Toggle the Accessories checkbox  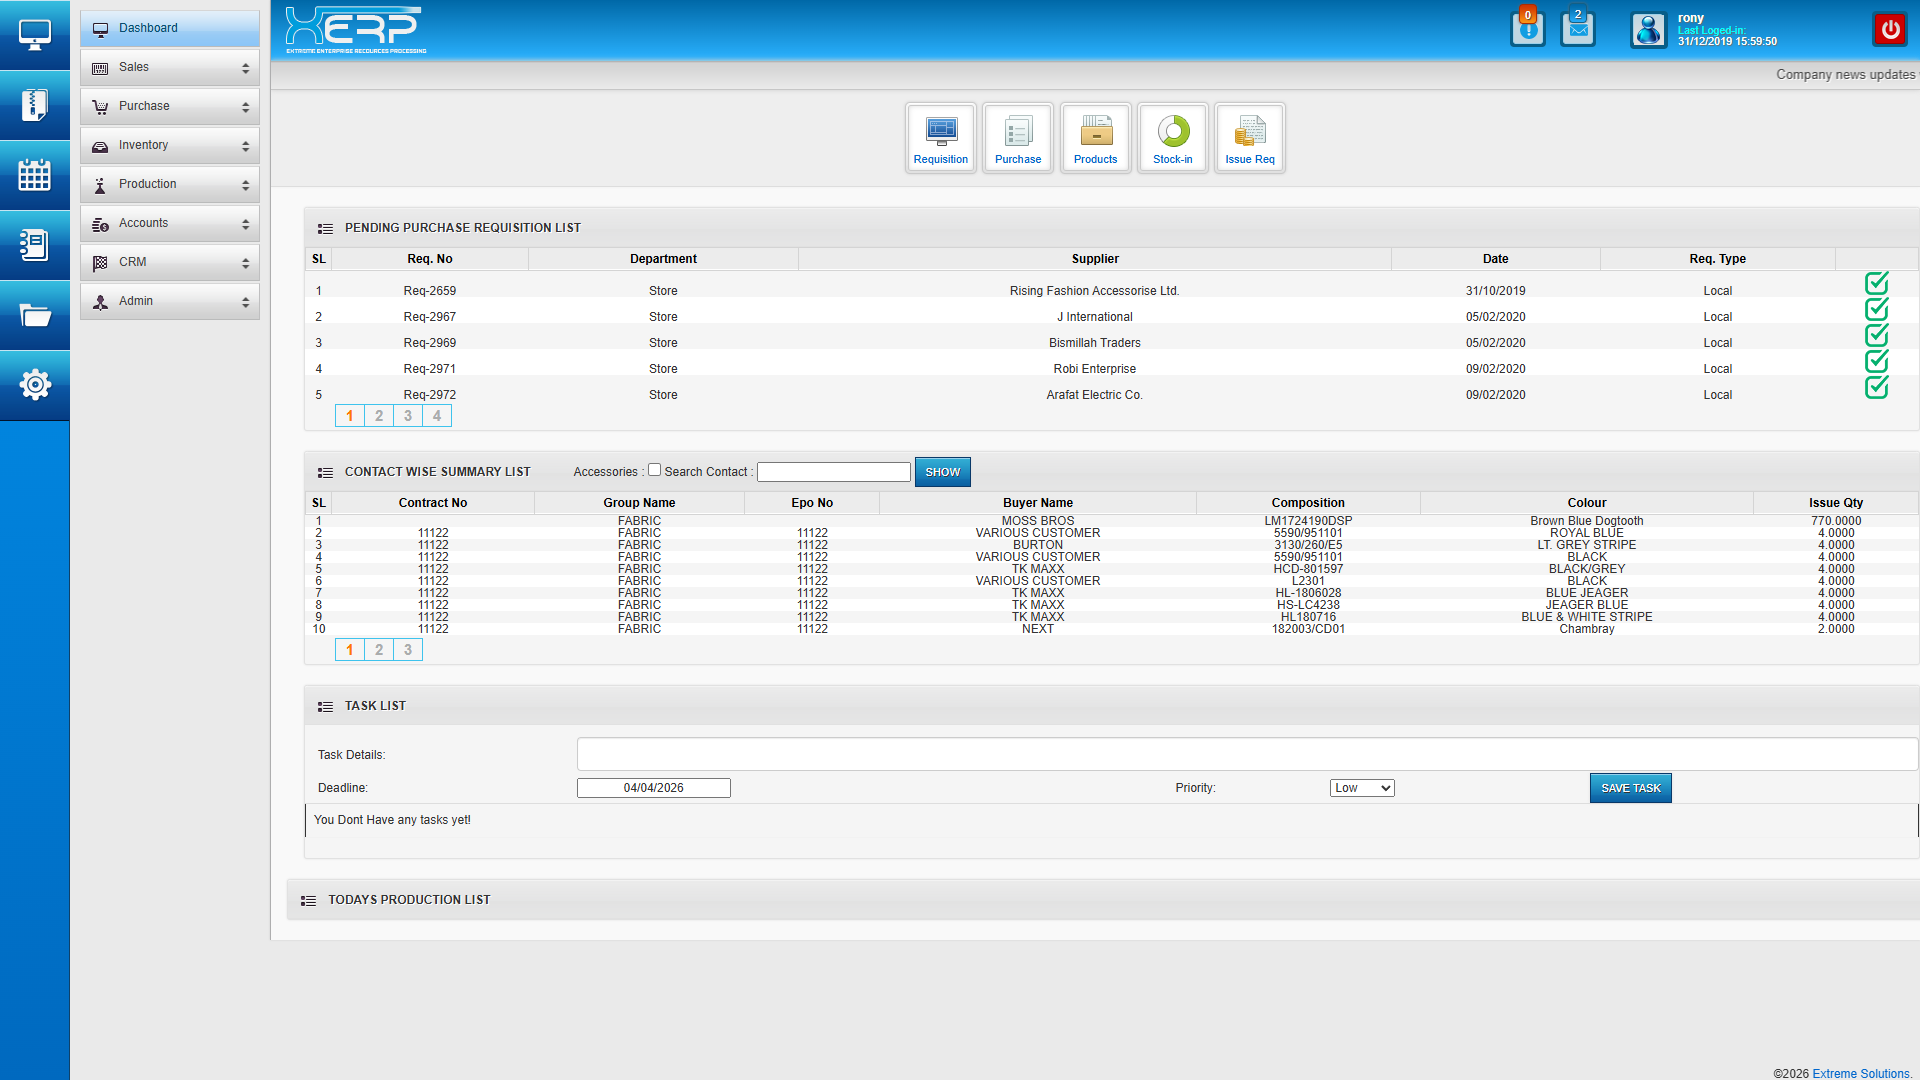point(654,470)
